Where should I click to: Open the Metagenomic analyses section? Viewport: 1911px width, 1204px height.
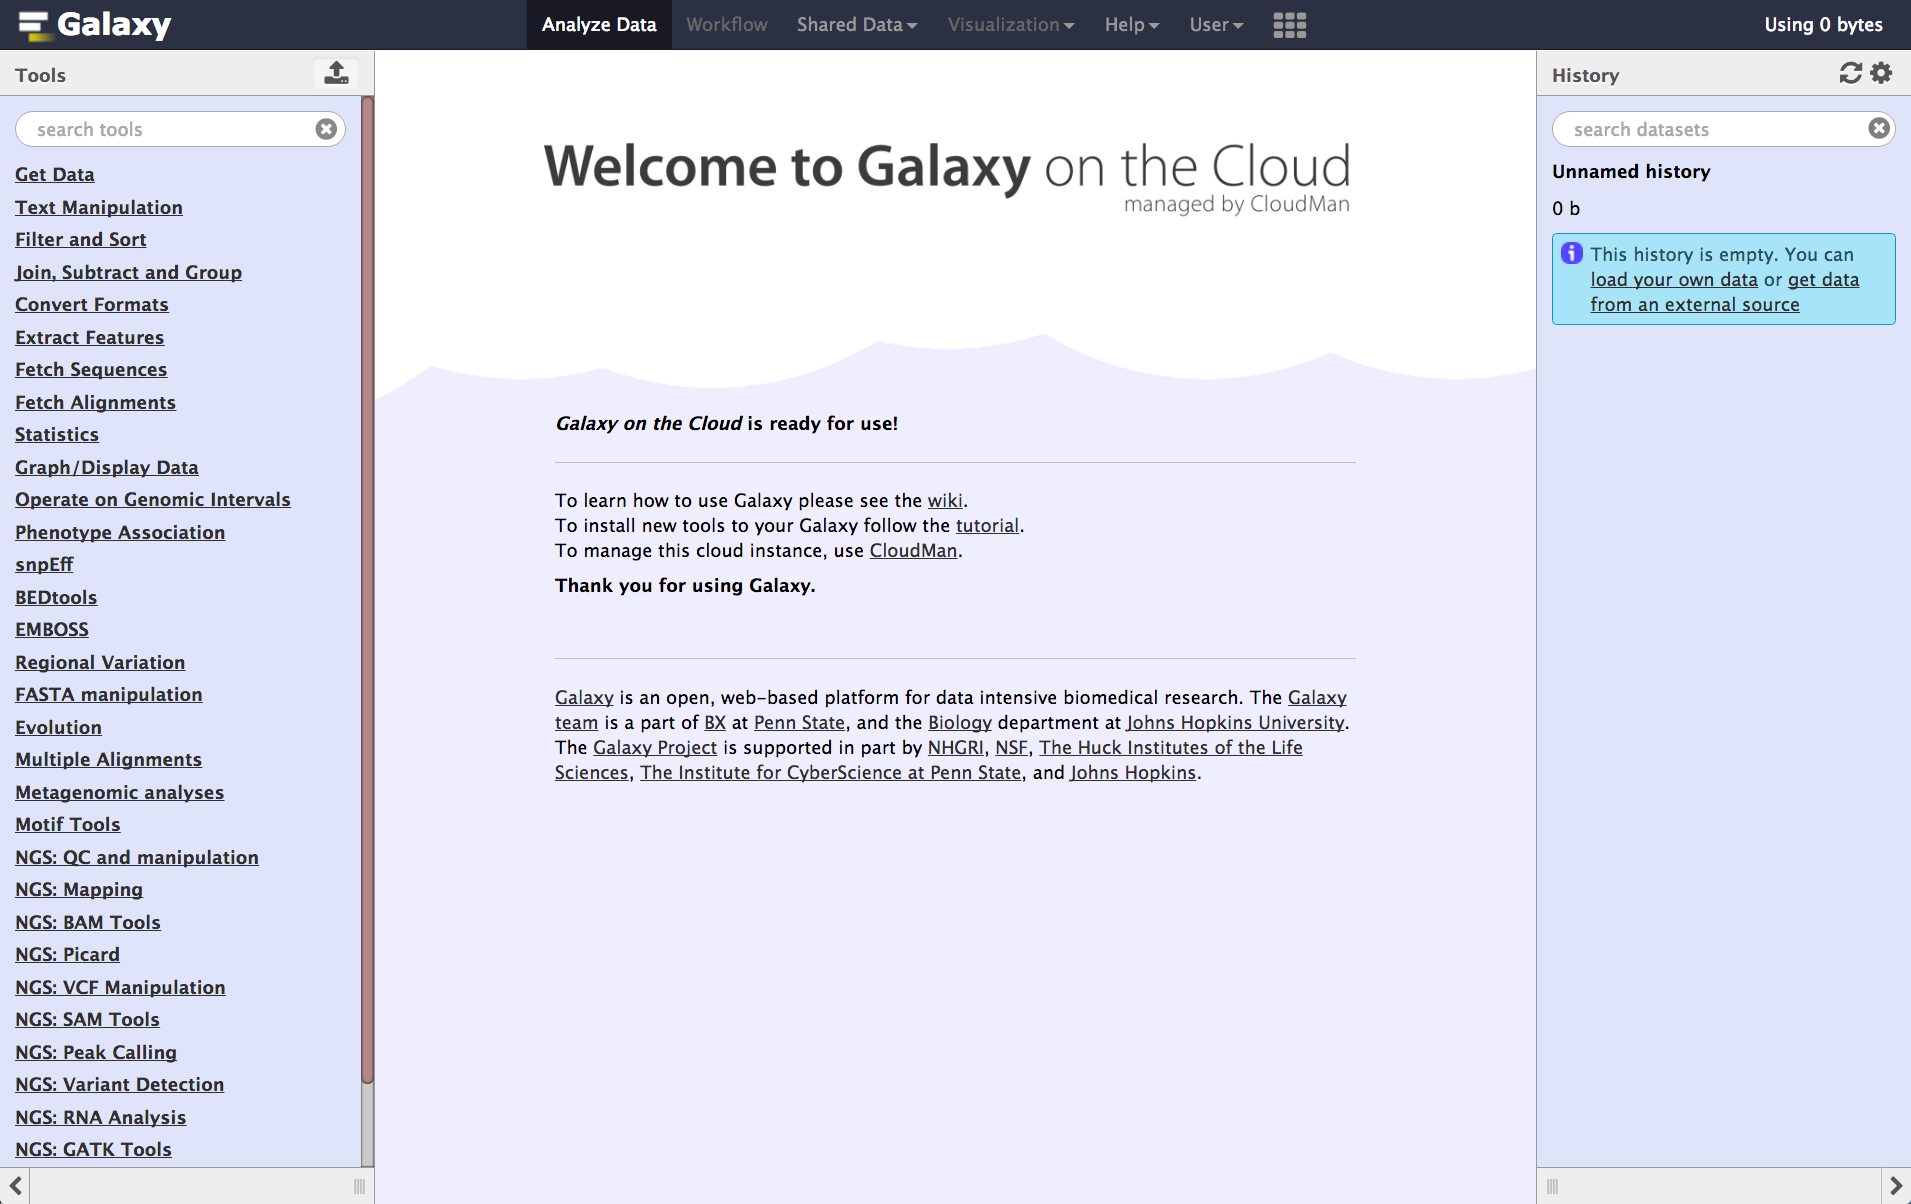120,792
